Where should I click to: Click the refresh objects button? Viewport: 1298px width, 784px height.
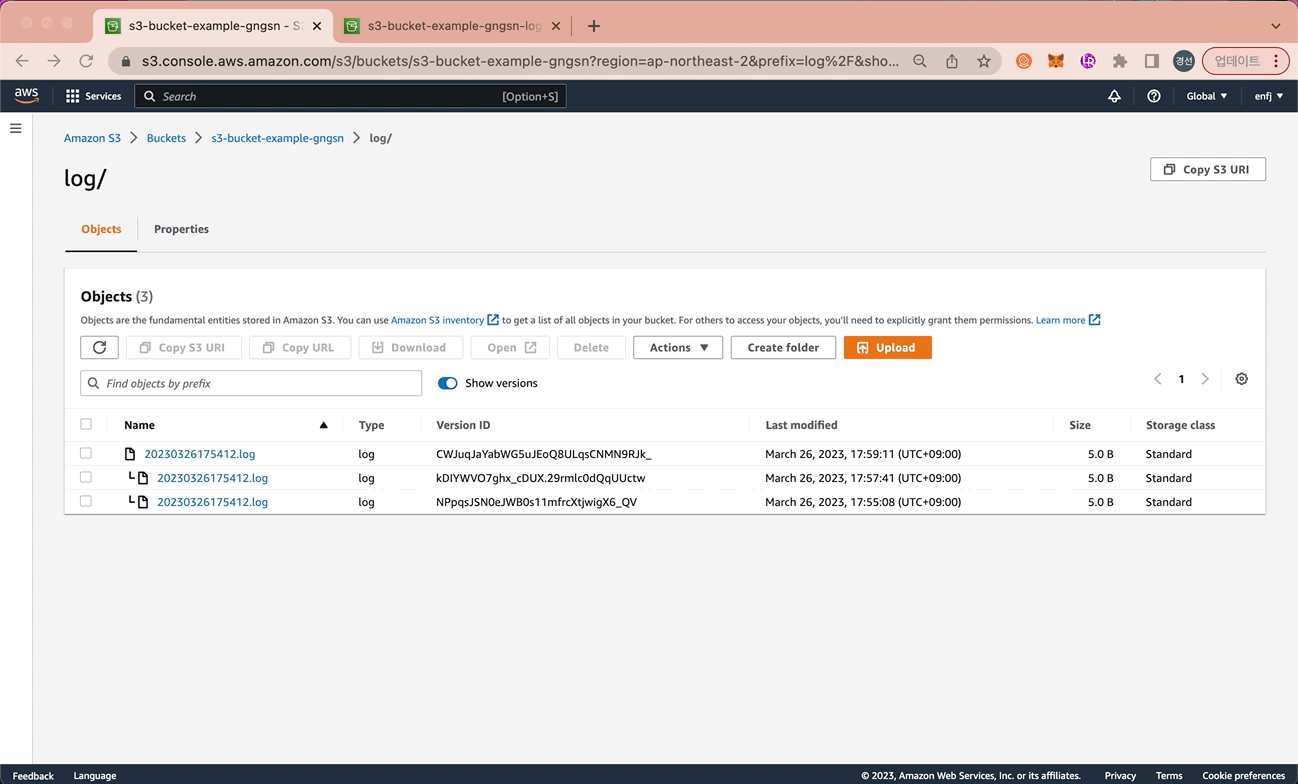tap(99, 347)
